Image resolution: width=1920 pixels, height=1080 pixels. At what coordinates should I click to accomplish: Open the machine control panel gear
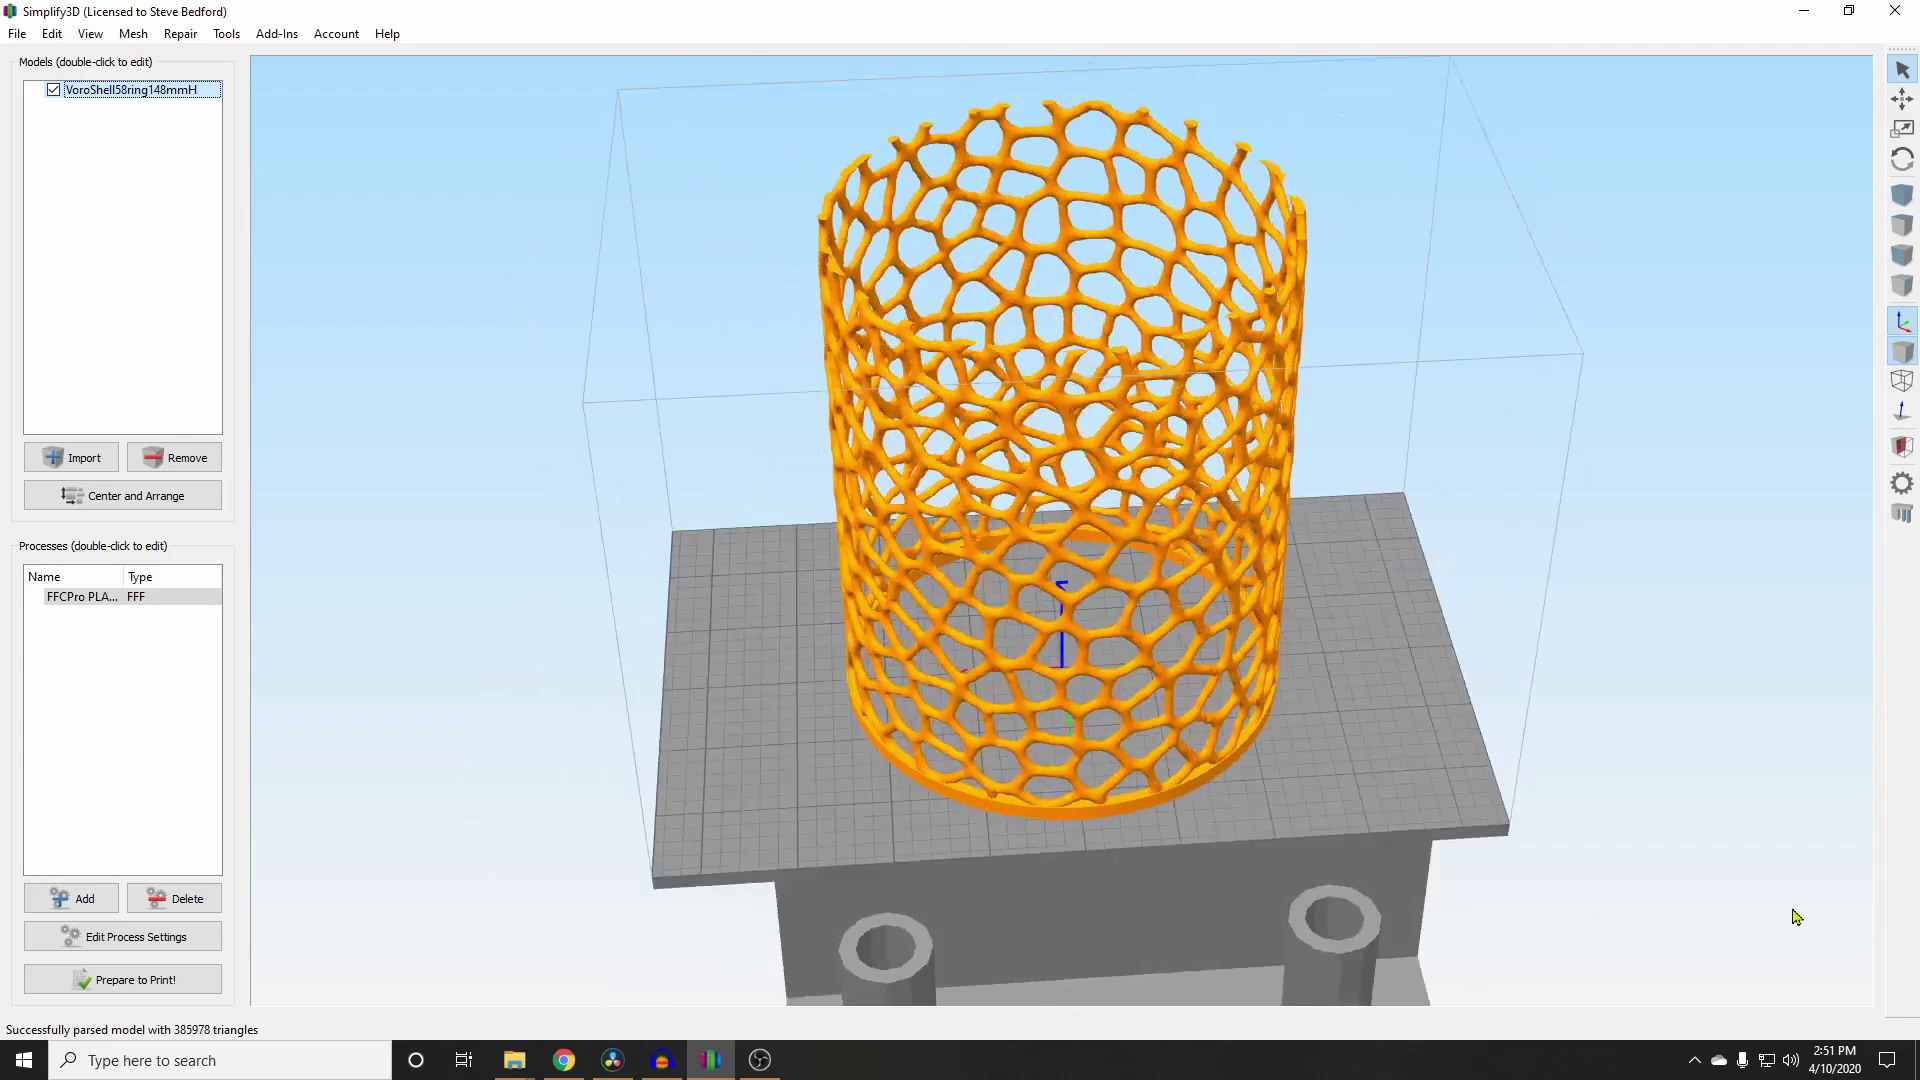tap(1902, 484)
